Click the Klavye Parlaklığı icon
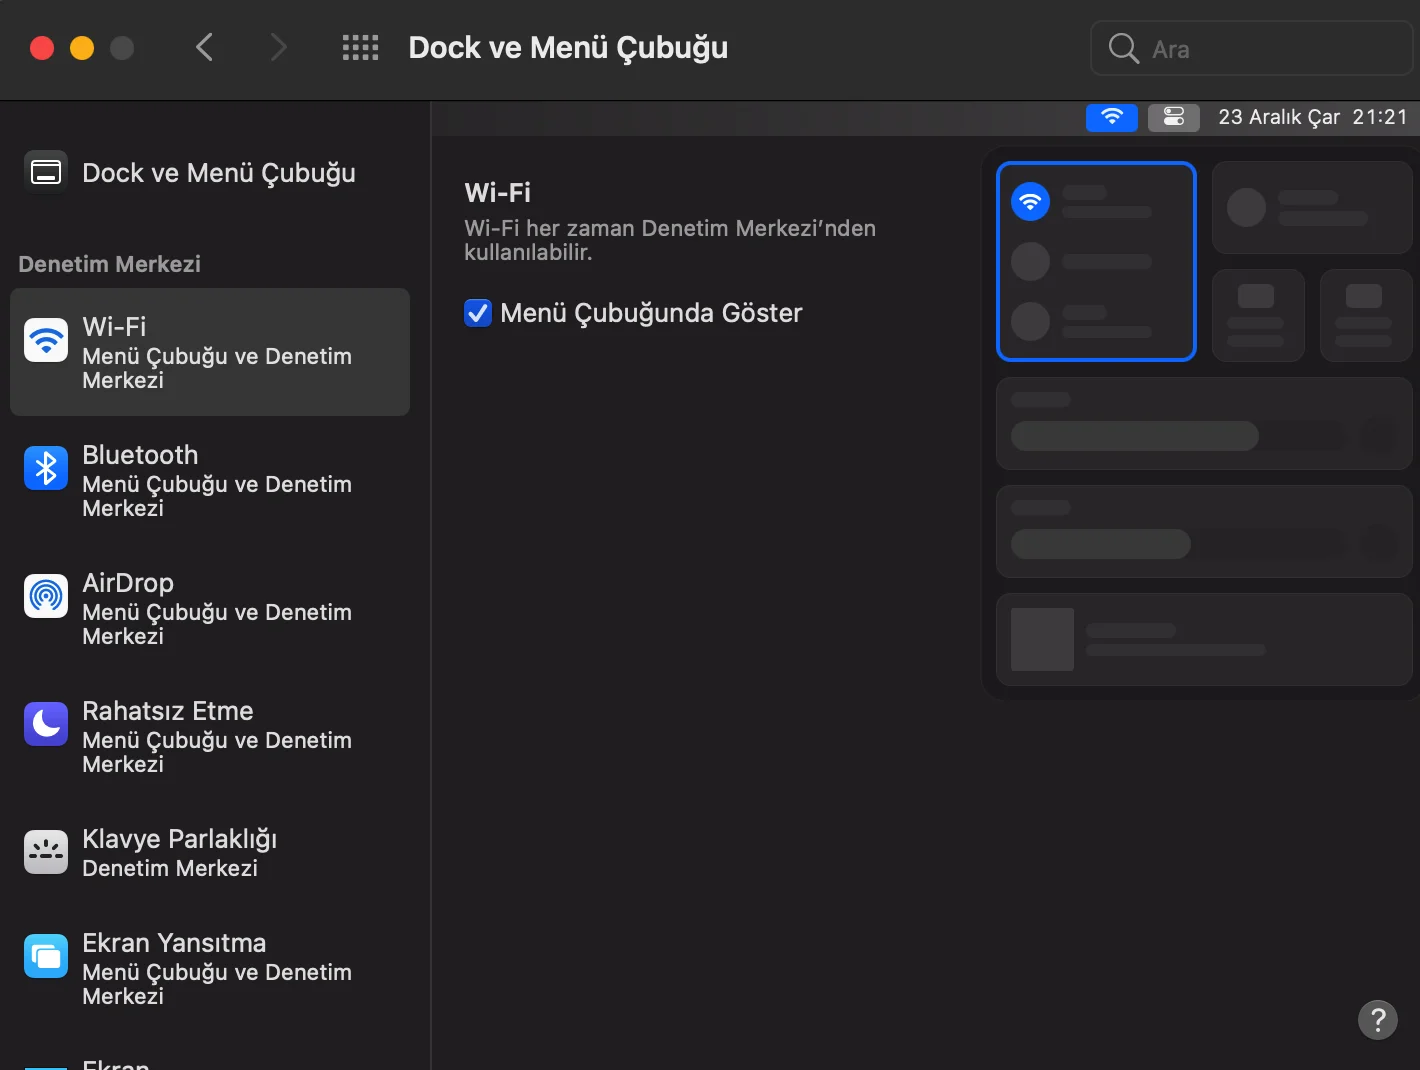The height and width of the screenshot is (1070, 1420). coord(46,852)
